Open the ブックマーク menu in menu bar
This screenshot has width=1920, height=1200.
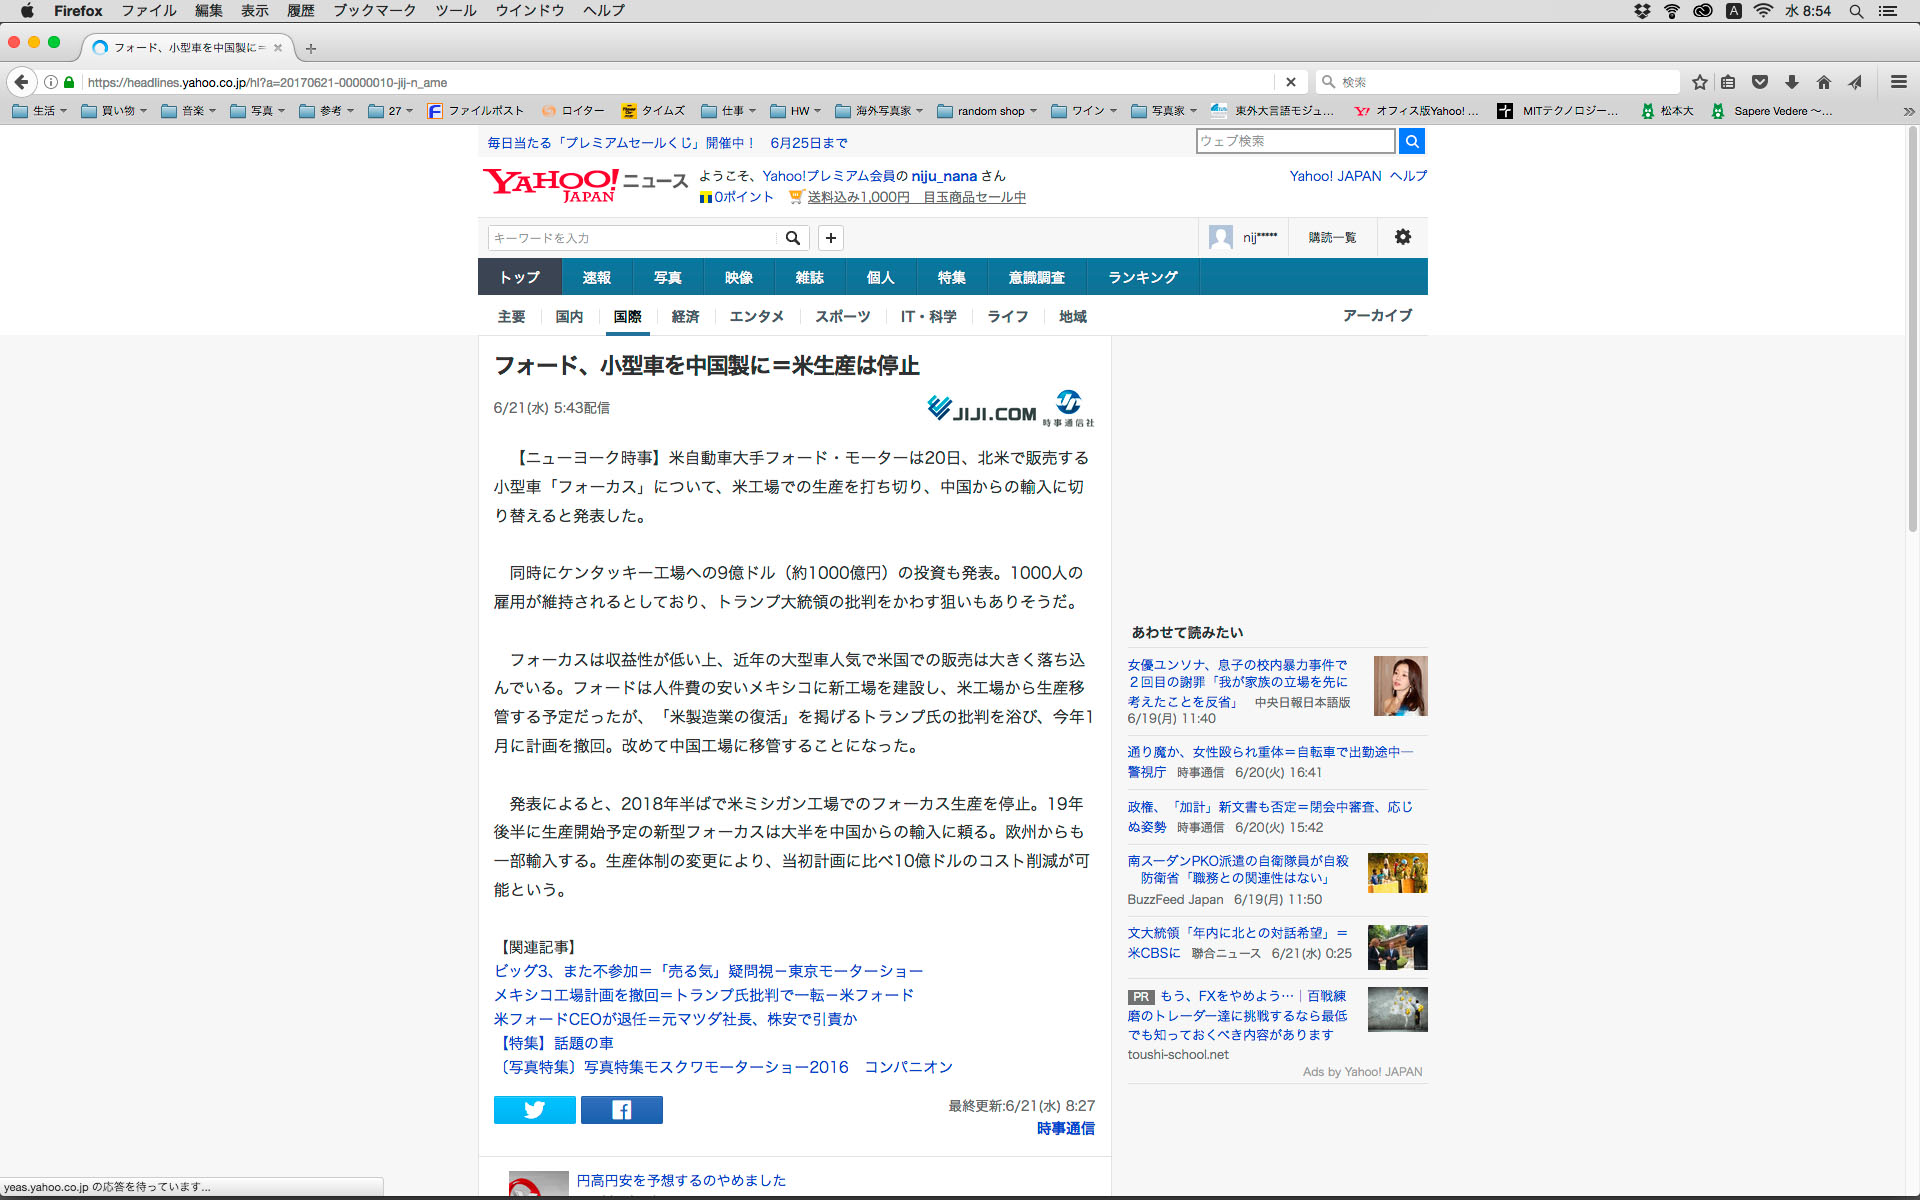(374, 11)
